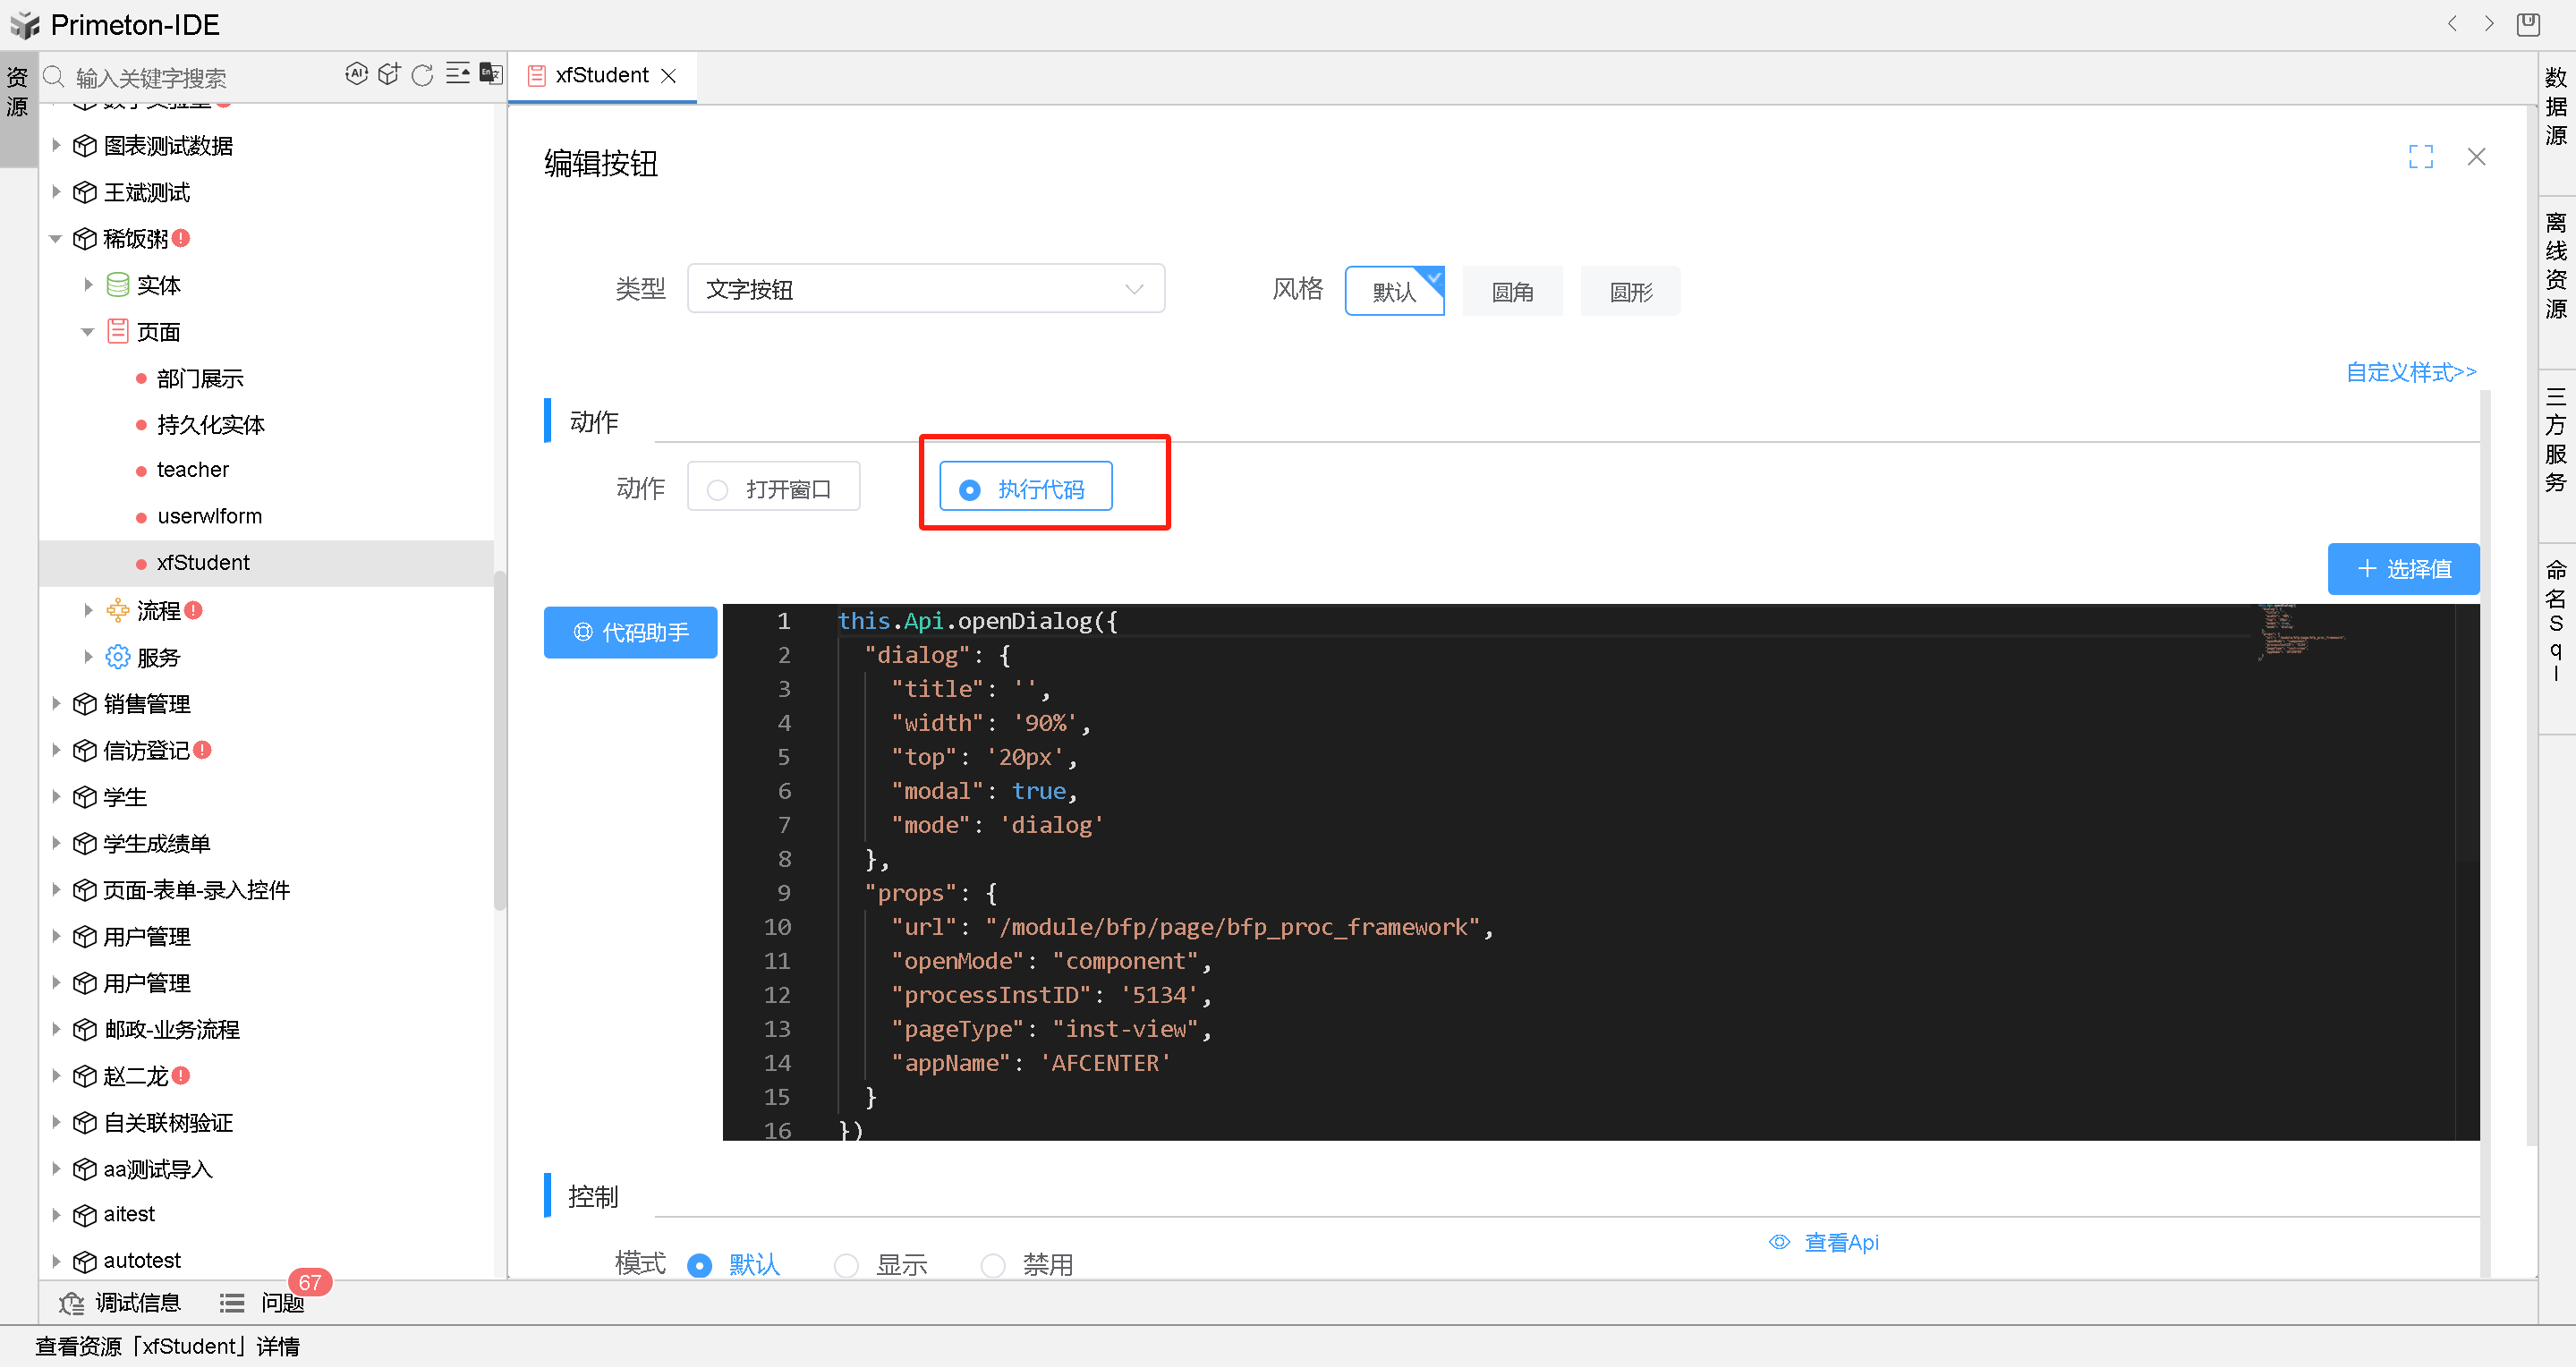This screenshot has width=2576, height=1368.
Task: Click the create resource cube icon
Action: (389, 73)
